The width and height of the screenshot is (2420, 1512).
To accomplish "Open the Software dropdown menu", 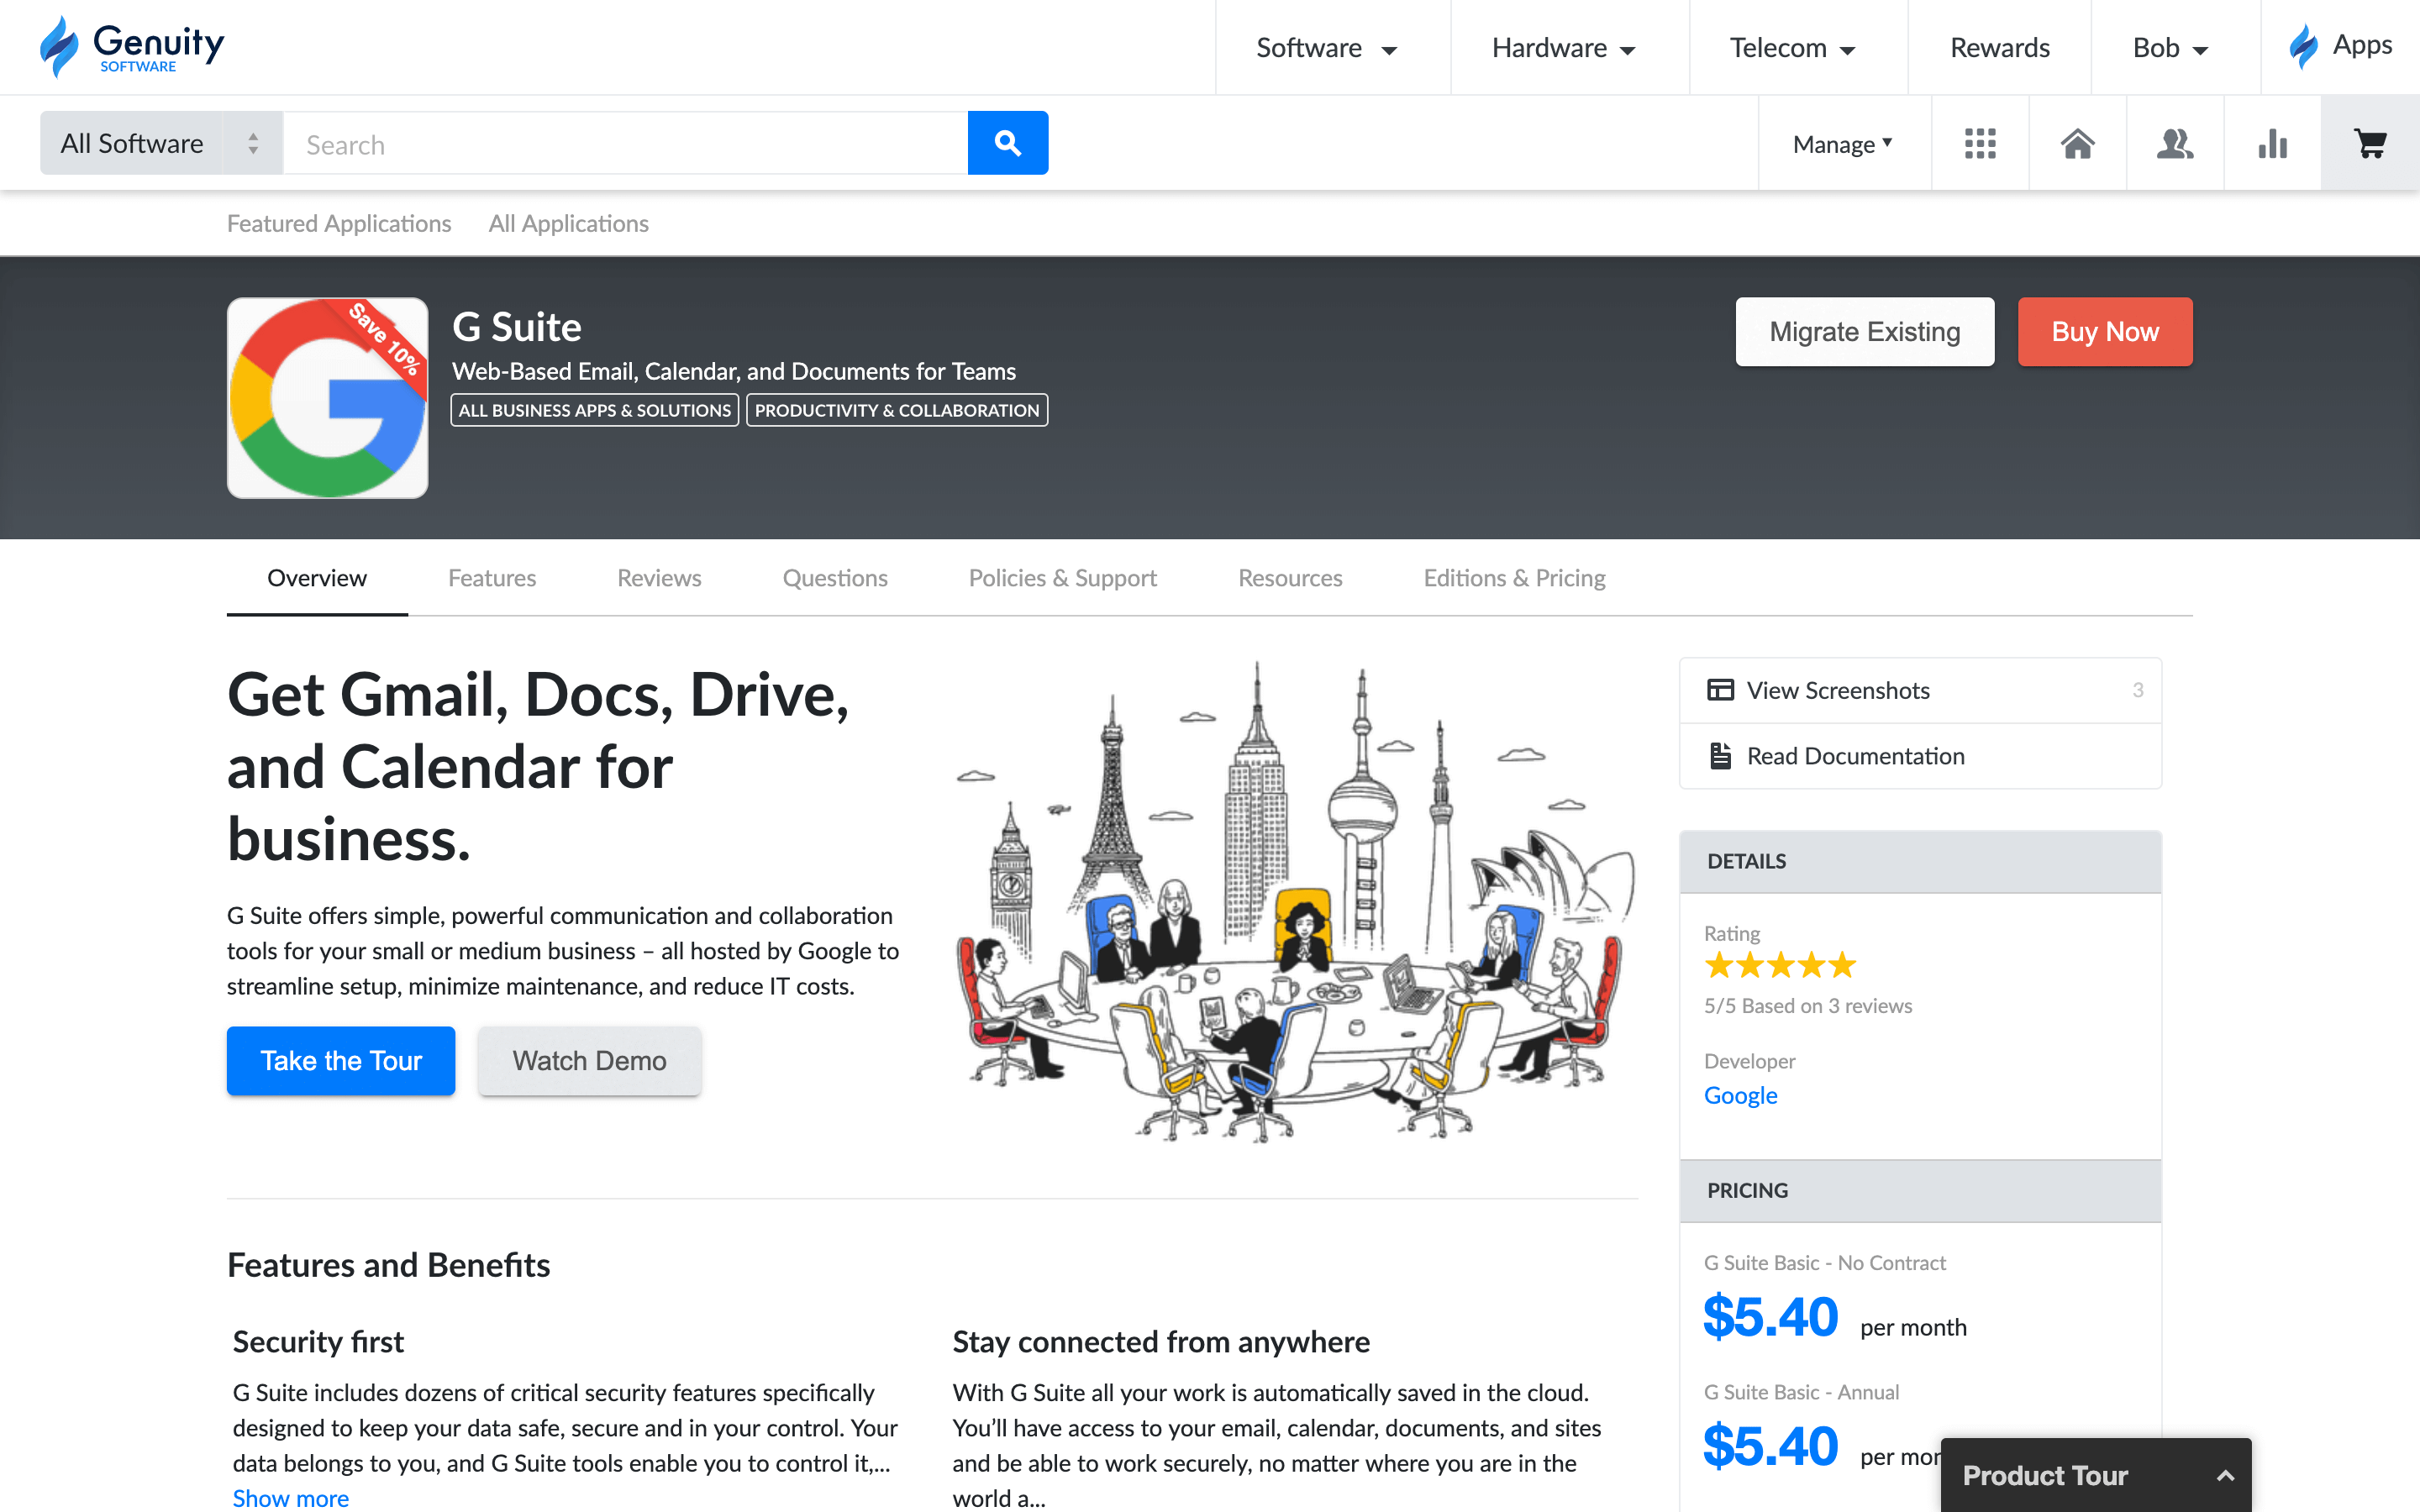I will pyautogui.click(x=1327, y=48).
